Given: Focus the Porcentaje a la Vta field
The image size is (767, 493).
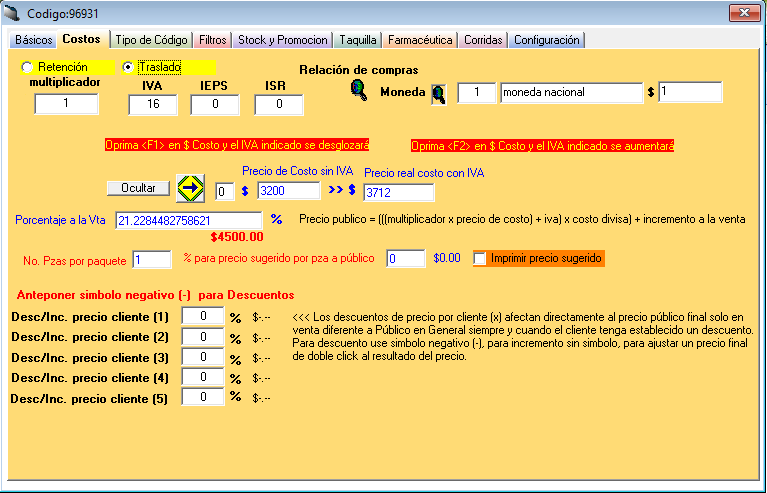Looking at the screenshot, I should pyautogui.click(x=190, y=219).
